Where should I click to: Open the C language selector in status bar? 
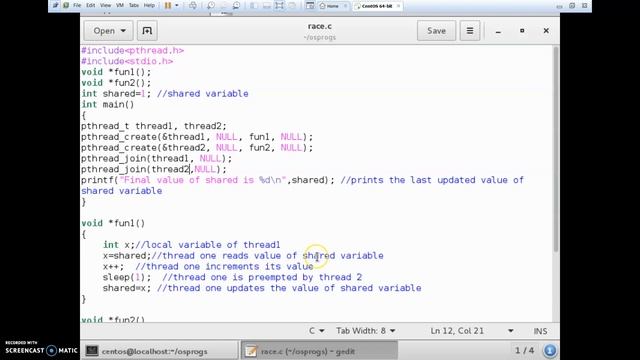(x=316, y=331)
